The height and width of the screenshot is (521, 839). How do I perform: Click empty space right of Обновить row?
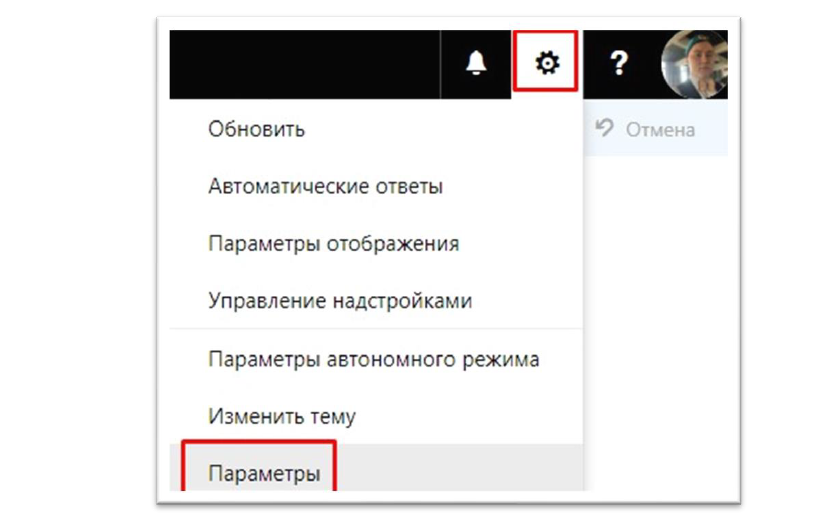pyautogui.click(x=450, y=129)
